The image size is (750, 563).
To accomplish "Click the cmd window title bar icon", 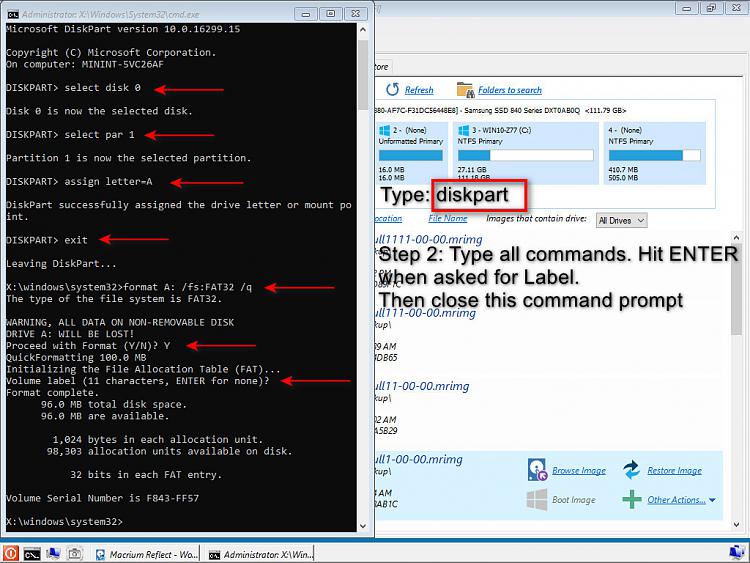I will (x=13, y=14).
